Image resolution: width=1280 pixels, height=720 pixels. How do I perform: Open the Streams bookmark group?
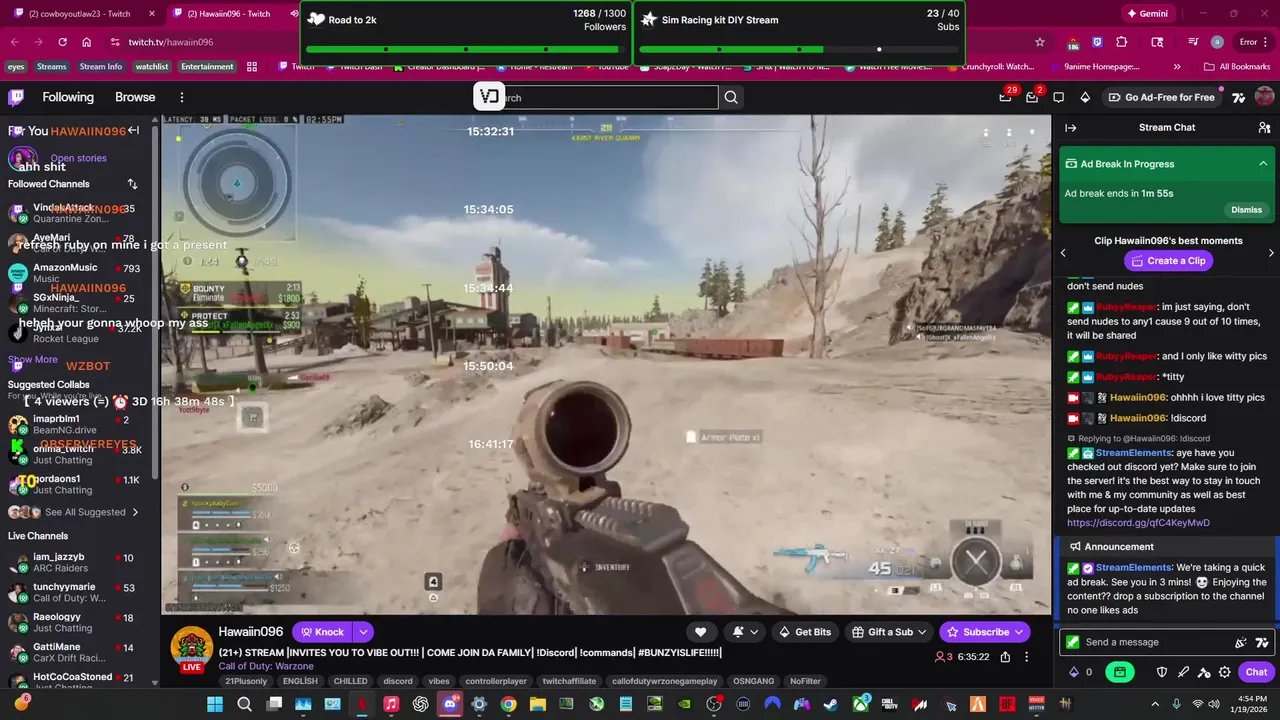[51, 67]
